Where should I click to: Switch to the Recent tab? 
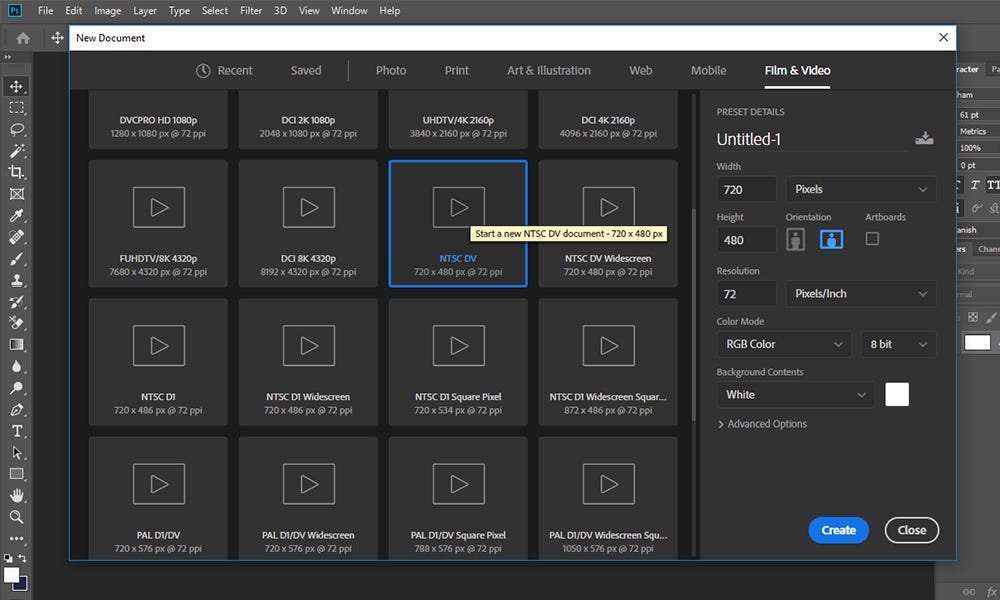(x=224, y=71)
